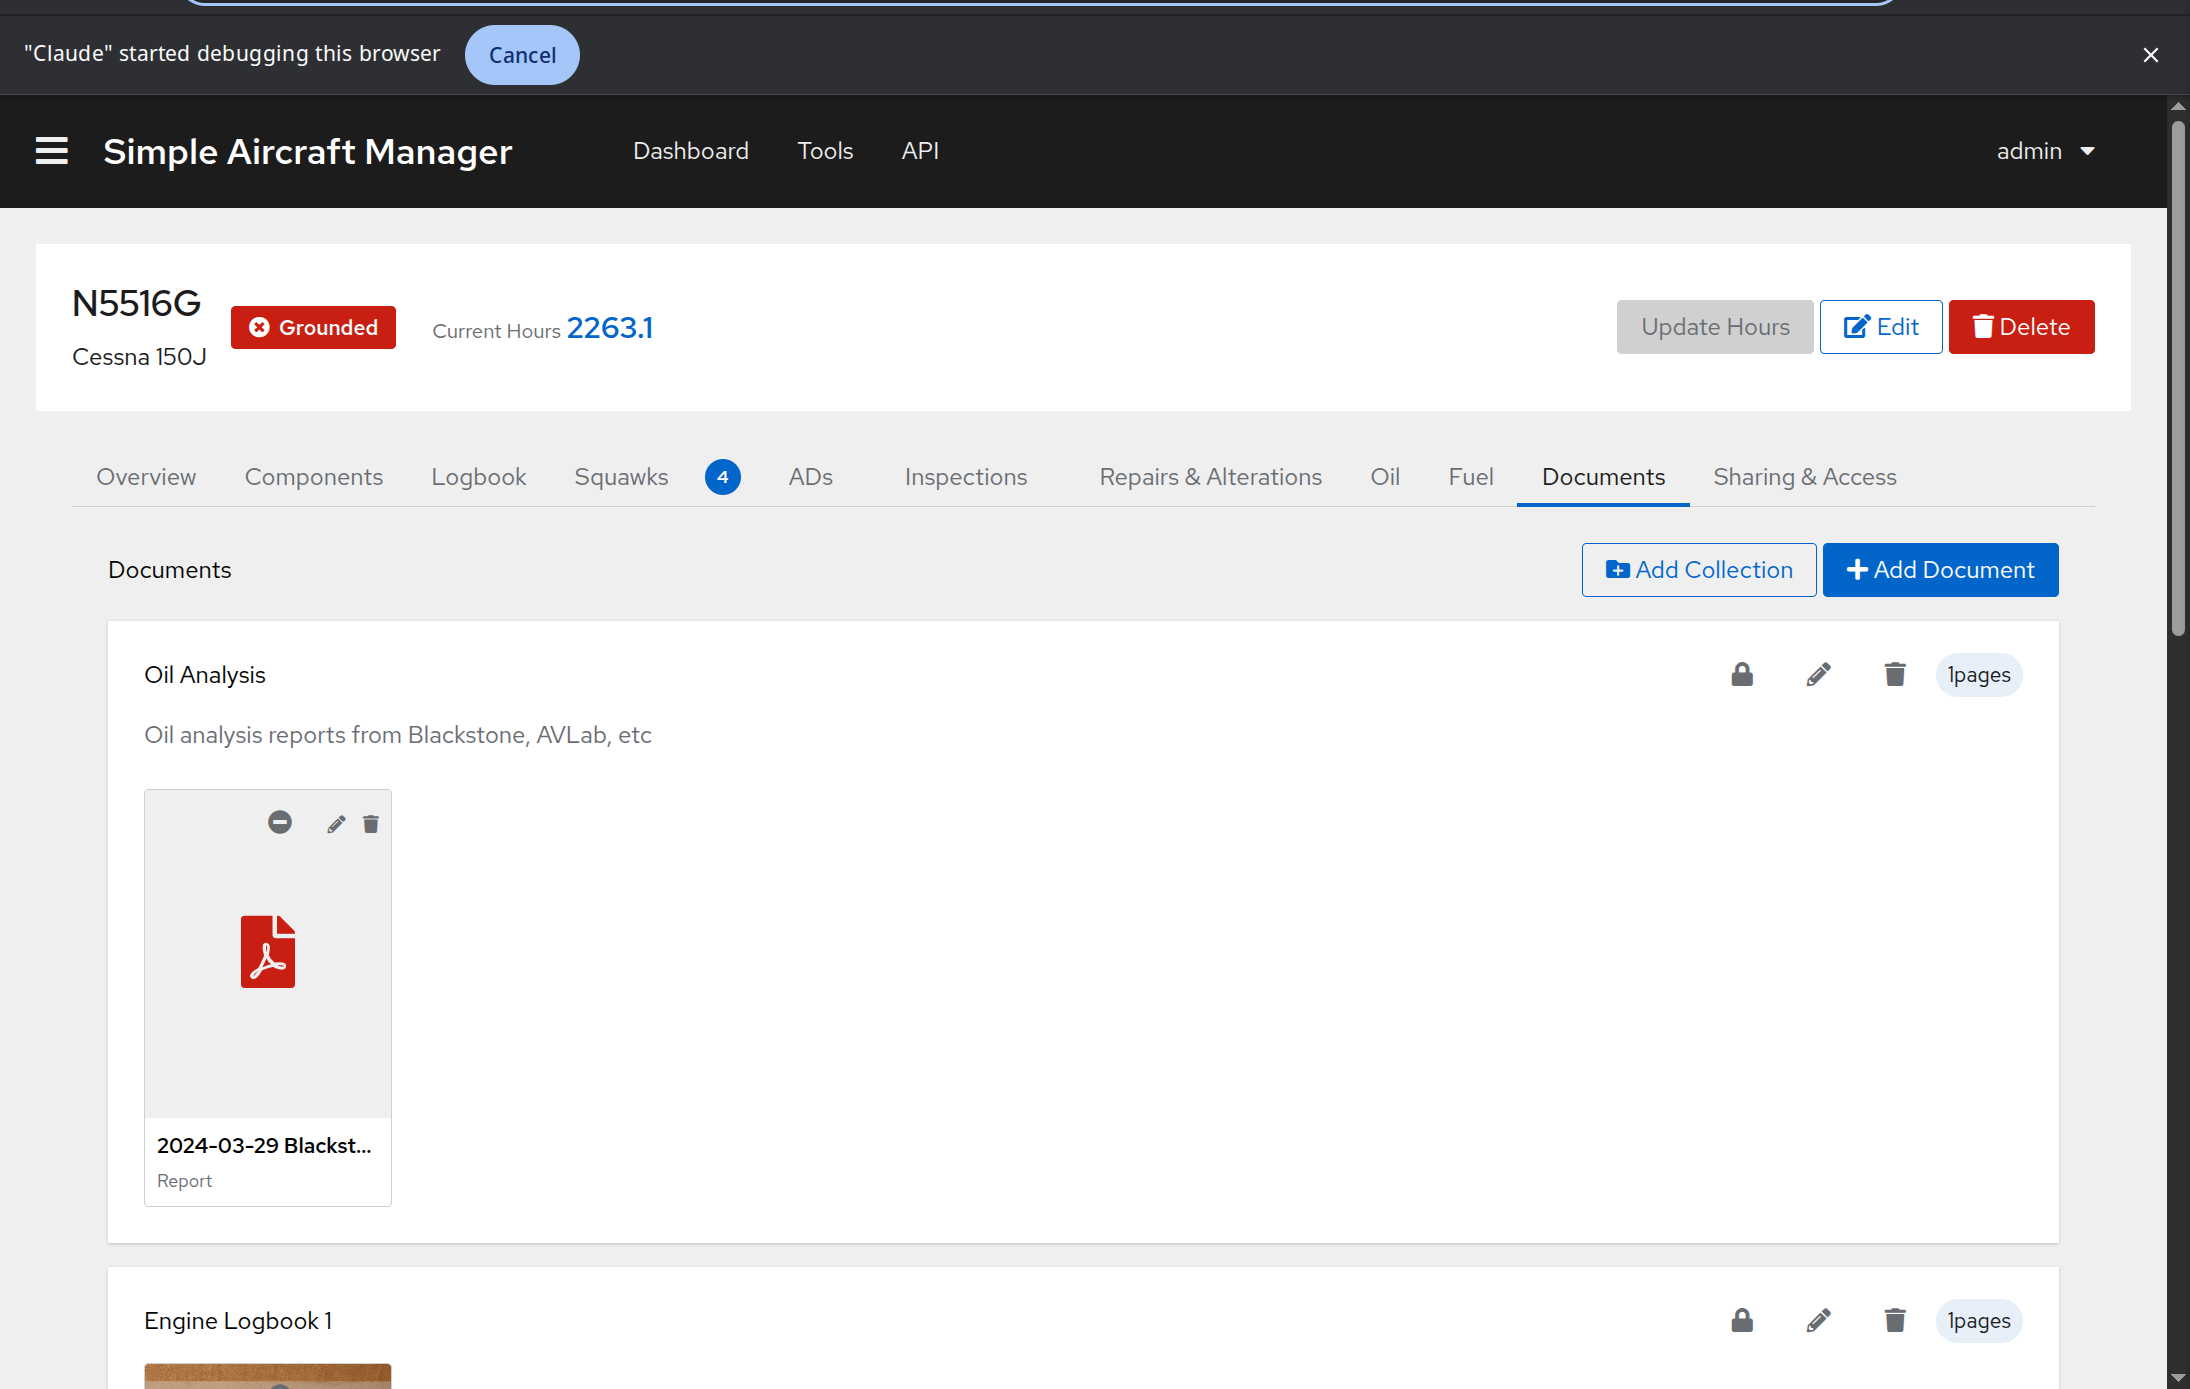
Task: Delete Oil Analysis collection via trash icon
Action: pos(1894,675)
